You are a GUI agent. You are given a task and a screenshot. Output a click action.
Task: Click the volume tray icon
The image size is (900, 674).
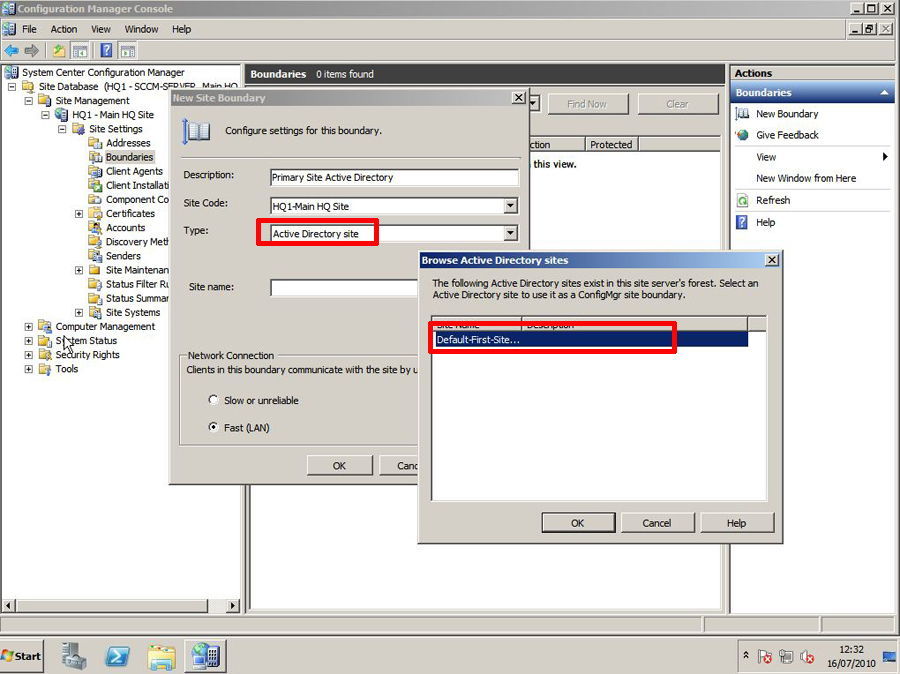click(x=807, y=656)
